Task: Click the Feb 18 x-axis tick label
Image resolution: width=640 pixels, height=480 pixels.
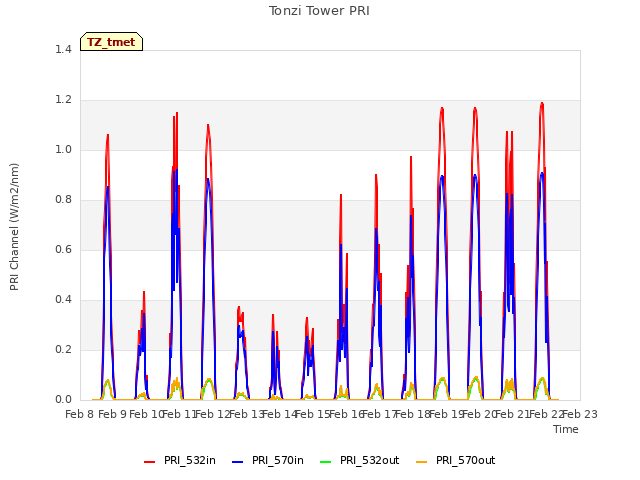Action: click(413, 414)
